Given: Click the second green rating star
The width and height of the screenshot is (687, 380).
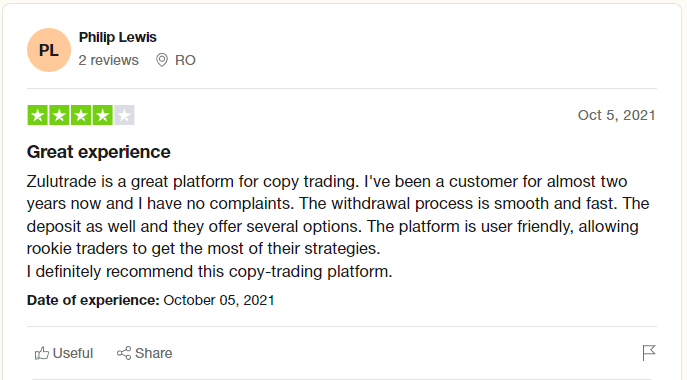Looking at the screenshot, I should [59, 115].
